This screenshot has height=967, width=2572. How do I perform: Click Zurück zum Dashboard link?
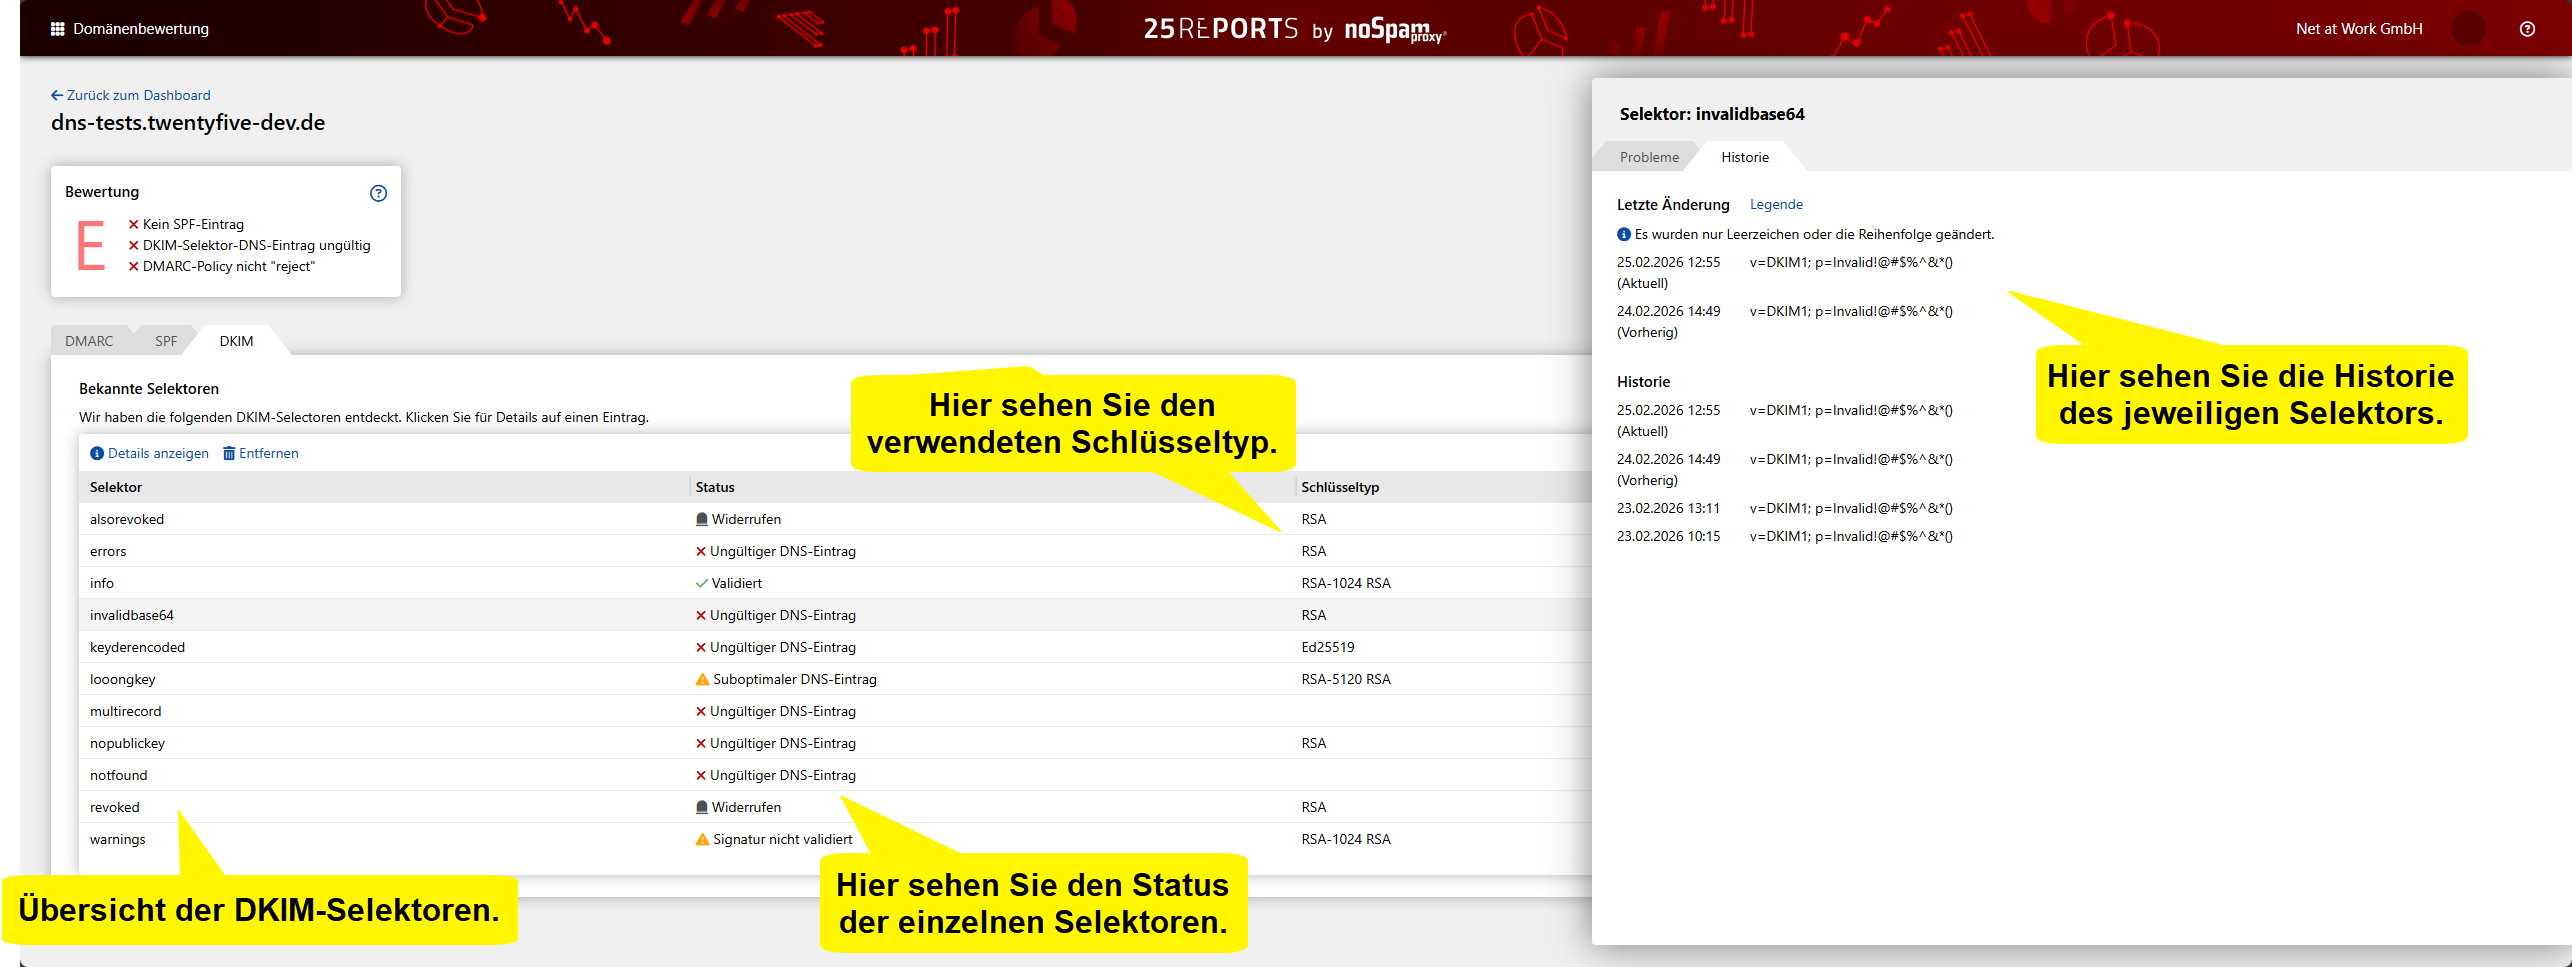tap(138, 96)
